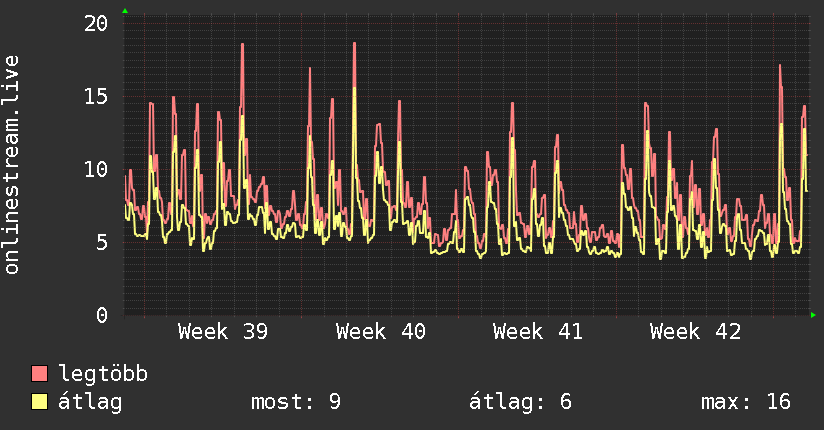Select the legtöbb legend label
The height and width of the screenshot is (430, 824).
point(103,373)
